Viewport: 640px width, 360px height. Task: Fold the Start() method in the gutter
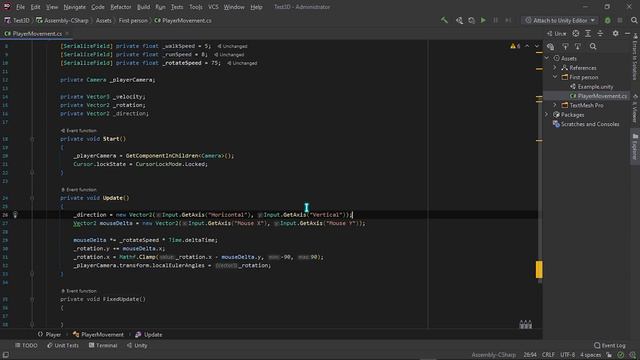pyautogui.click(x=32, y=139)
